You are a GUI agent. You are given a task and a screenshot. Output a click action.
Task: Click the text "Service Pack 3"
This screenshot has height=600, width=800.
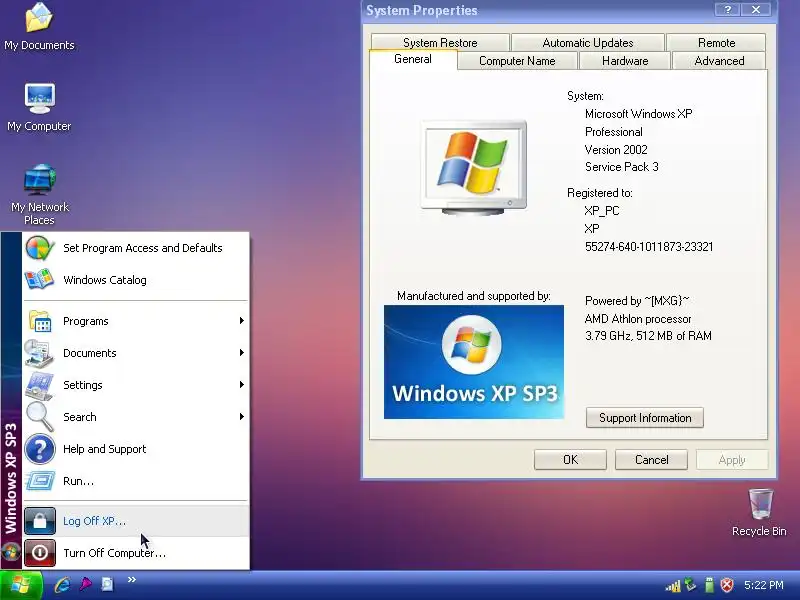(x=621, y=167)
